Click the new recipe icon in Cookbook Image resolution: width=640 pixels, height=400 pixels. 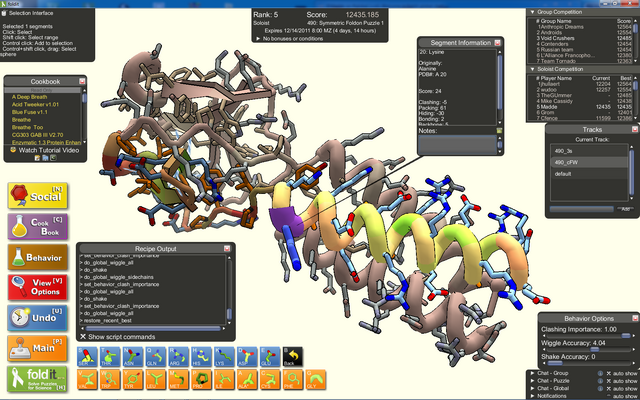tap(38, 158)
